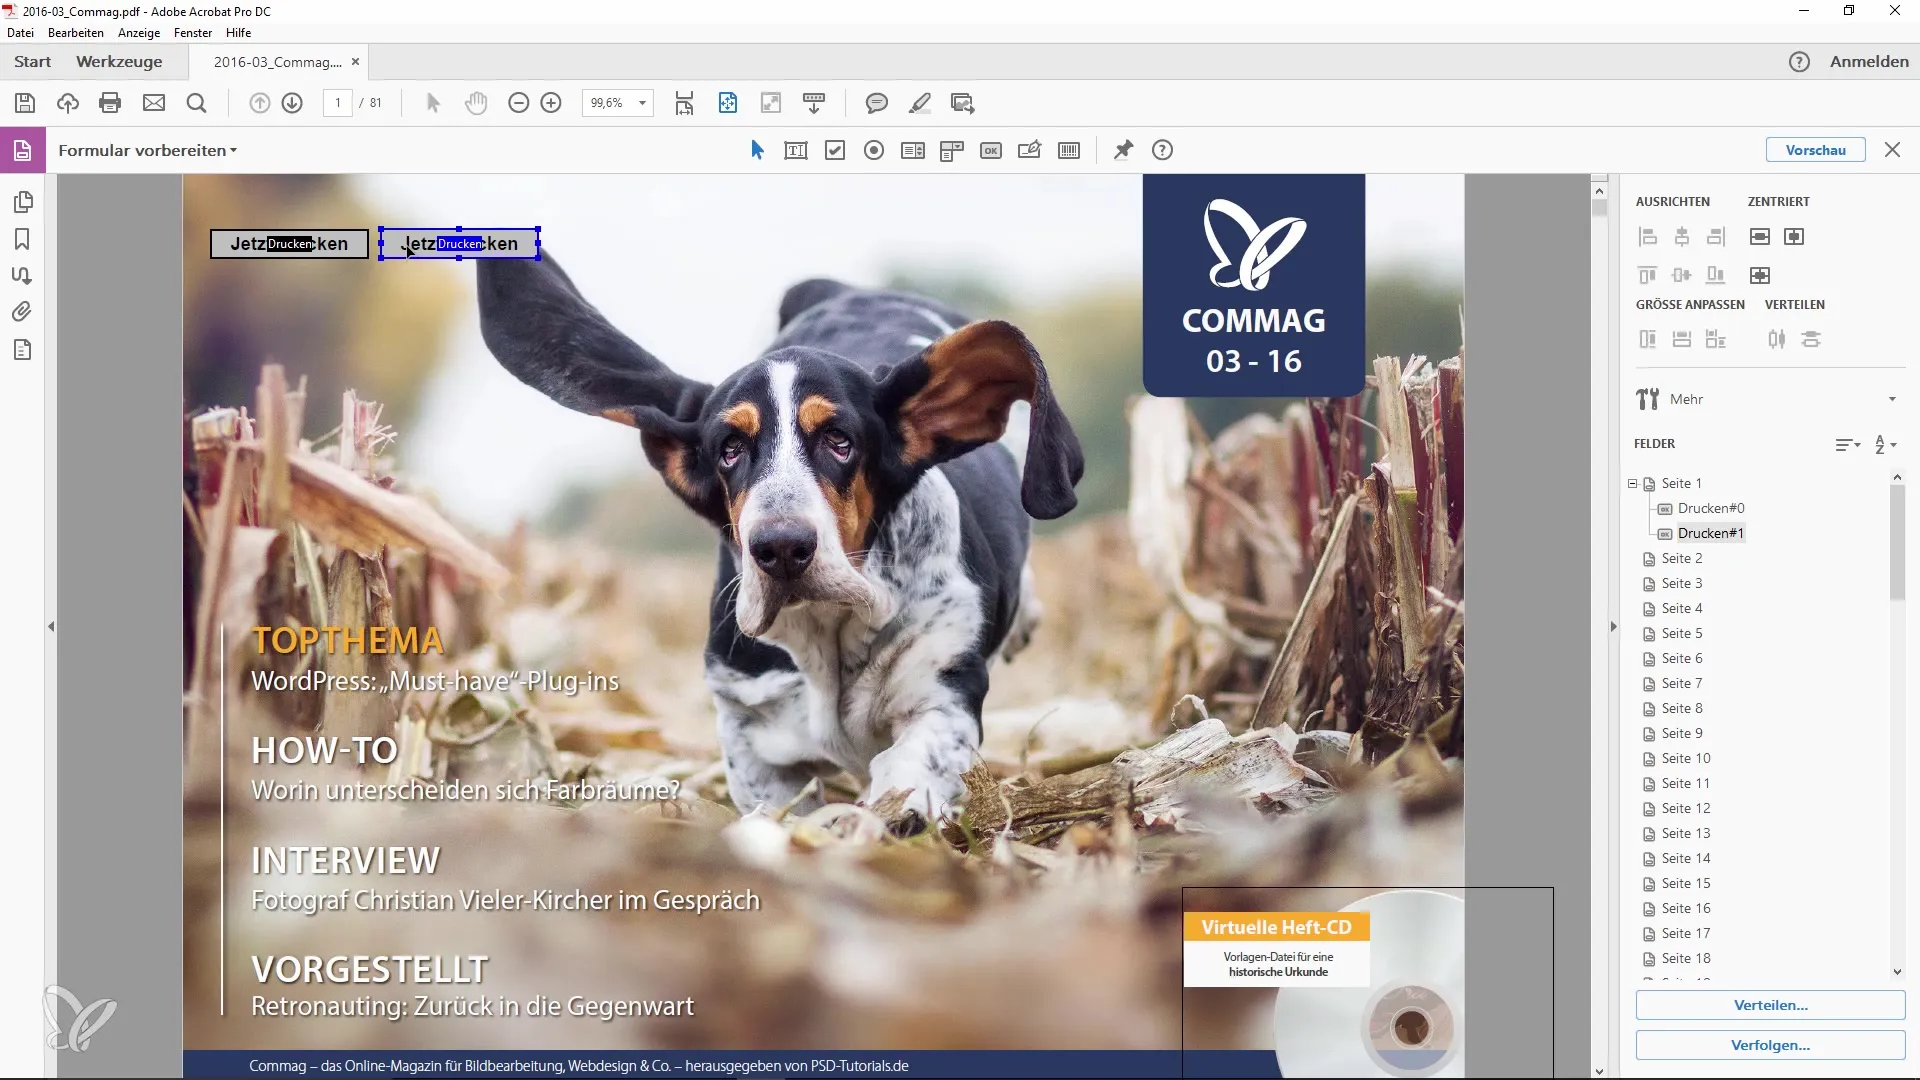1920x1080 pixels.
Task: Select Drucken#0 field in list
Action: point(1710,508)
